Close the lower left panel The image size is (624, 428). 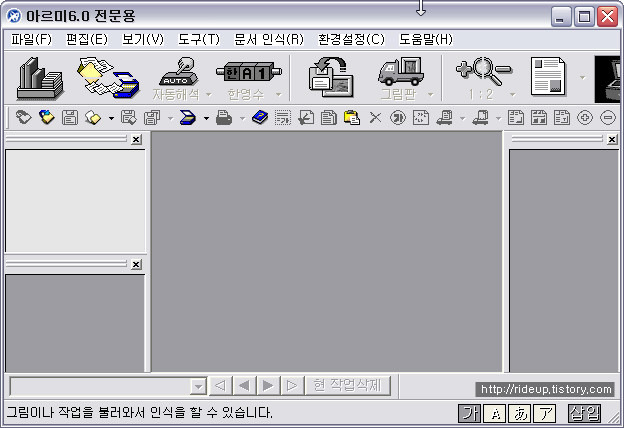pyautogui.click(x=136, y=264)
